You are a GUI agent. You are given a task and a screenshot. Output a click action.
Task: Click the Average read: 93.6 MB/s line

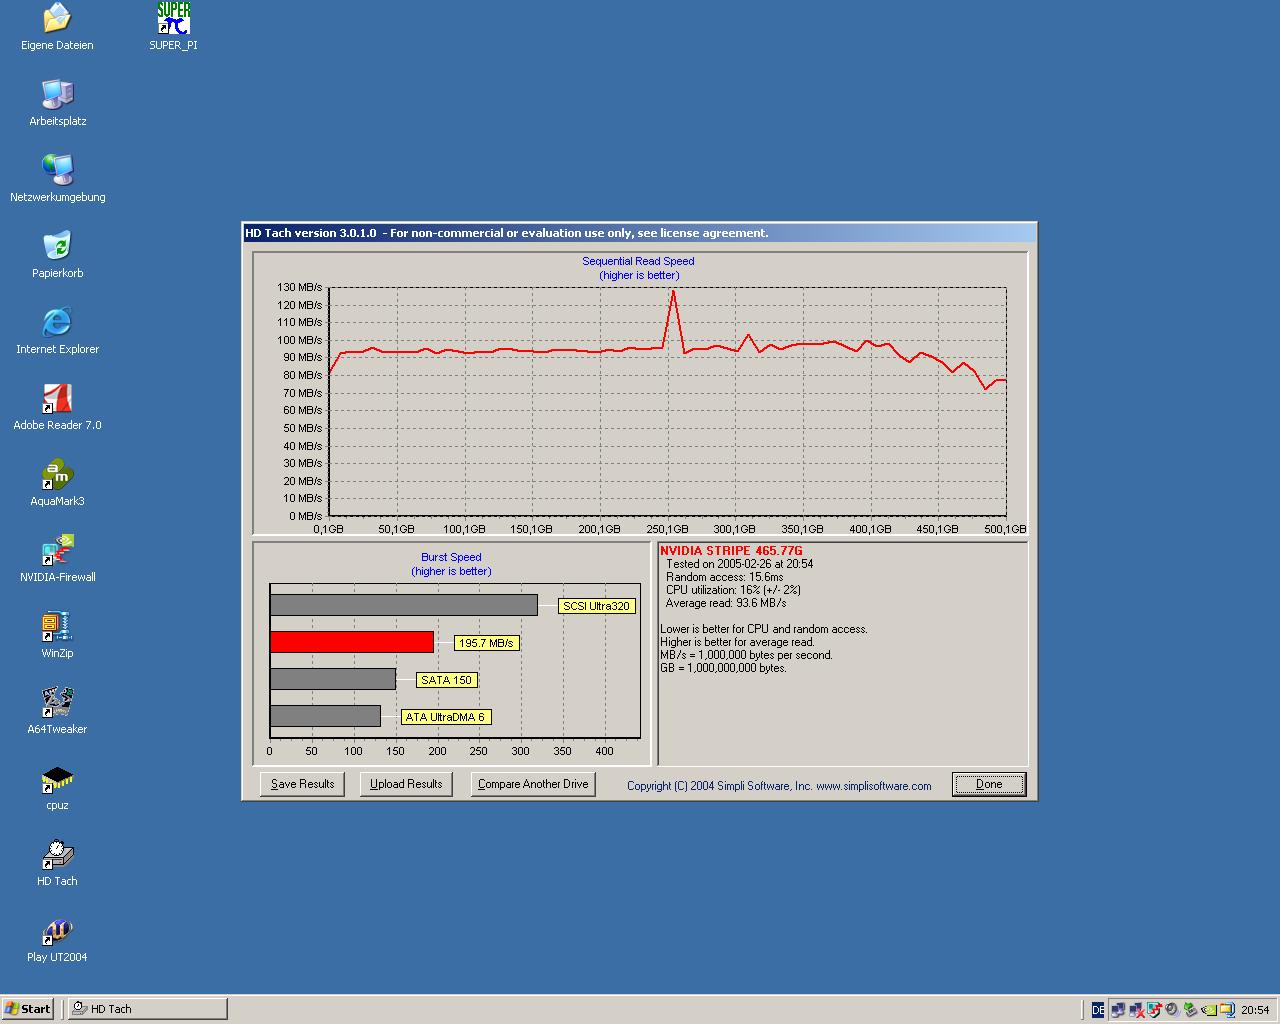point(726,603)
